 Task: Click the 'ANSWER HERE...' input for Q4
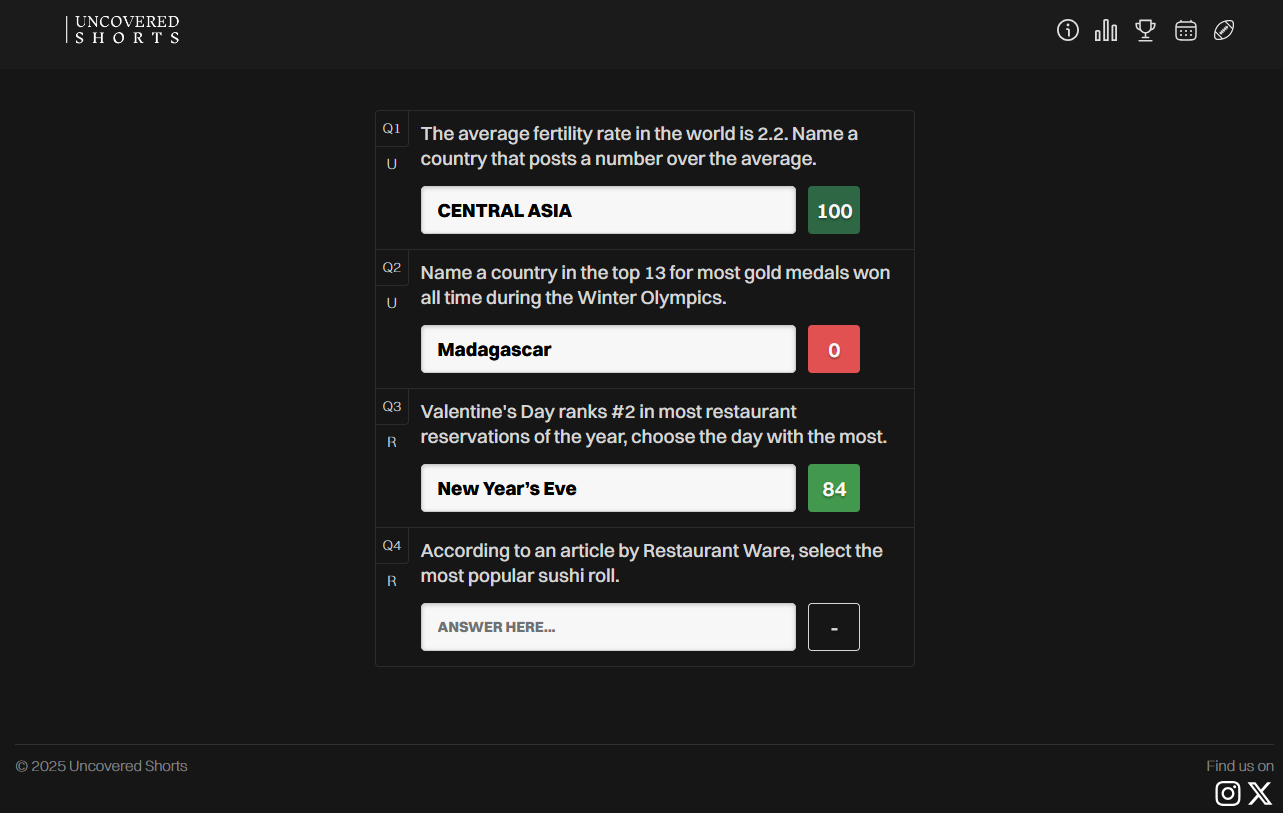[608, 627]
